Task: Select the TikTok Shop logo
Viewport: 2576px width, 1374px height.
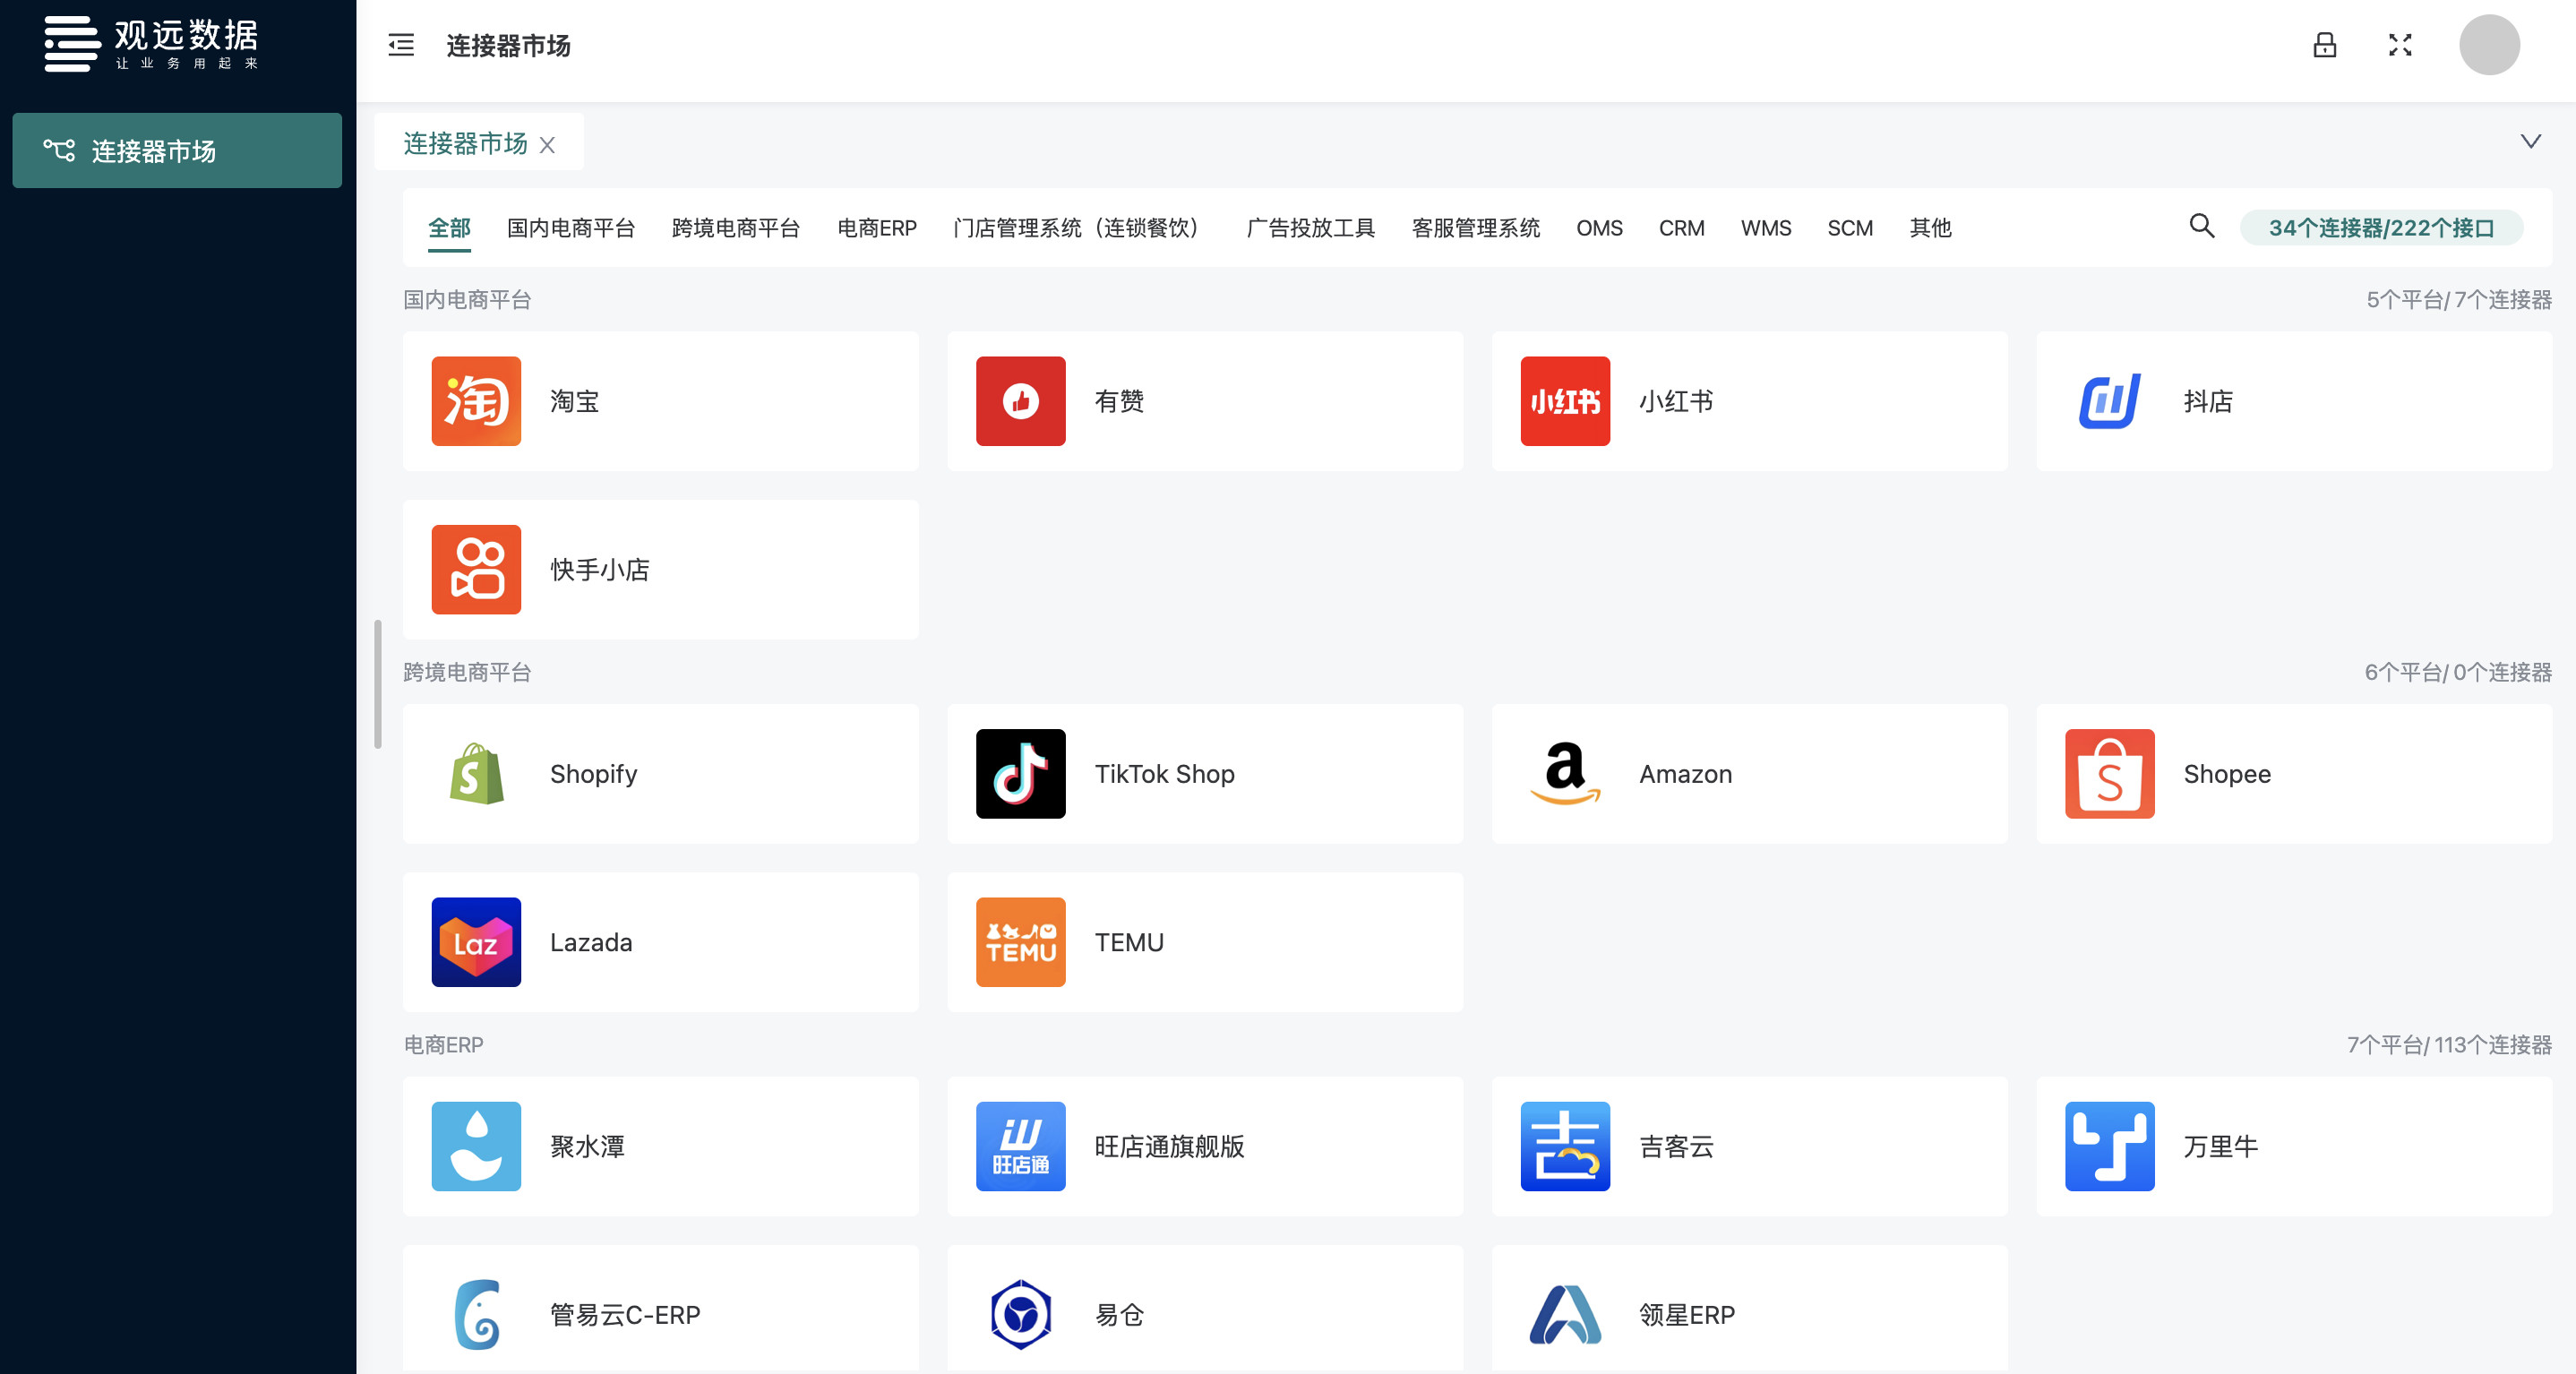Action: (1020, 774)
